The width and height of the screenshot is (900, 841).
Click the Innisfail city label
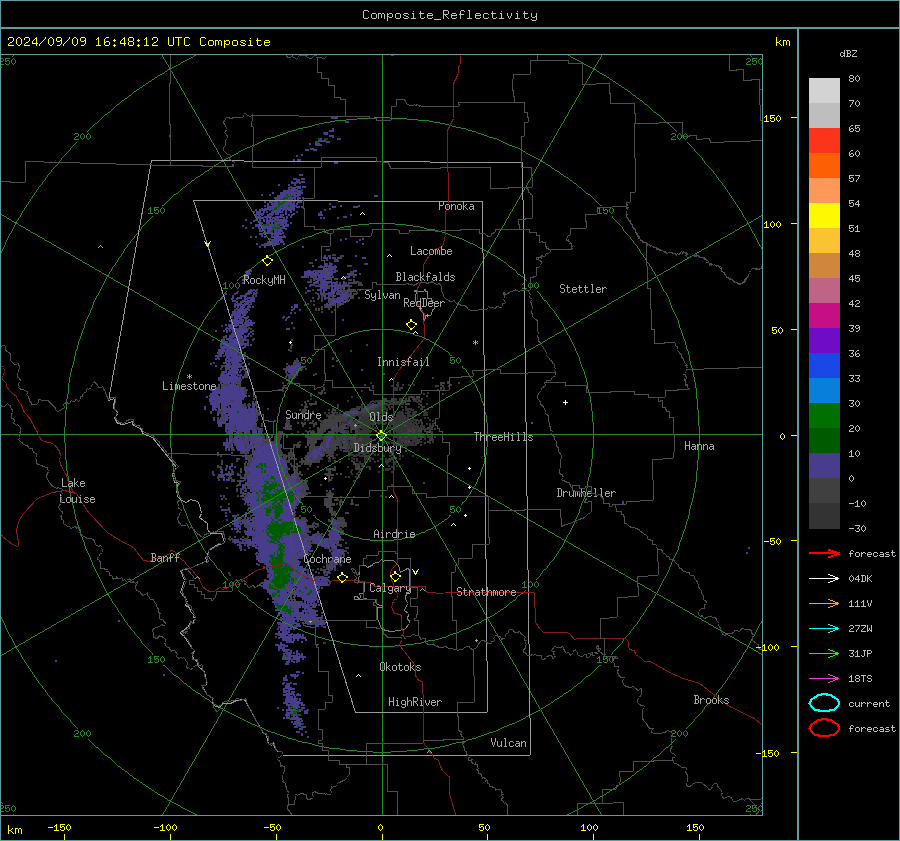403,362
